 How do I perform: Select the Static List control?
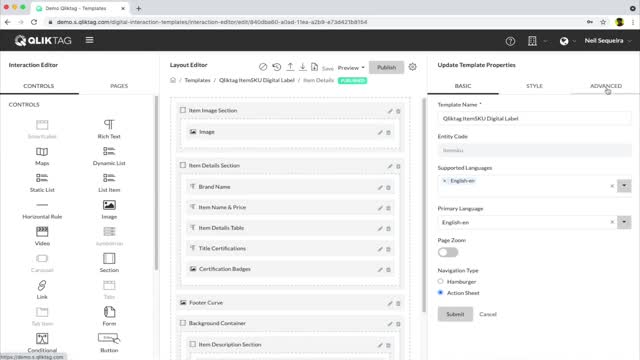tap(42, 183)
